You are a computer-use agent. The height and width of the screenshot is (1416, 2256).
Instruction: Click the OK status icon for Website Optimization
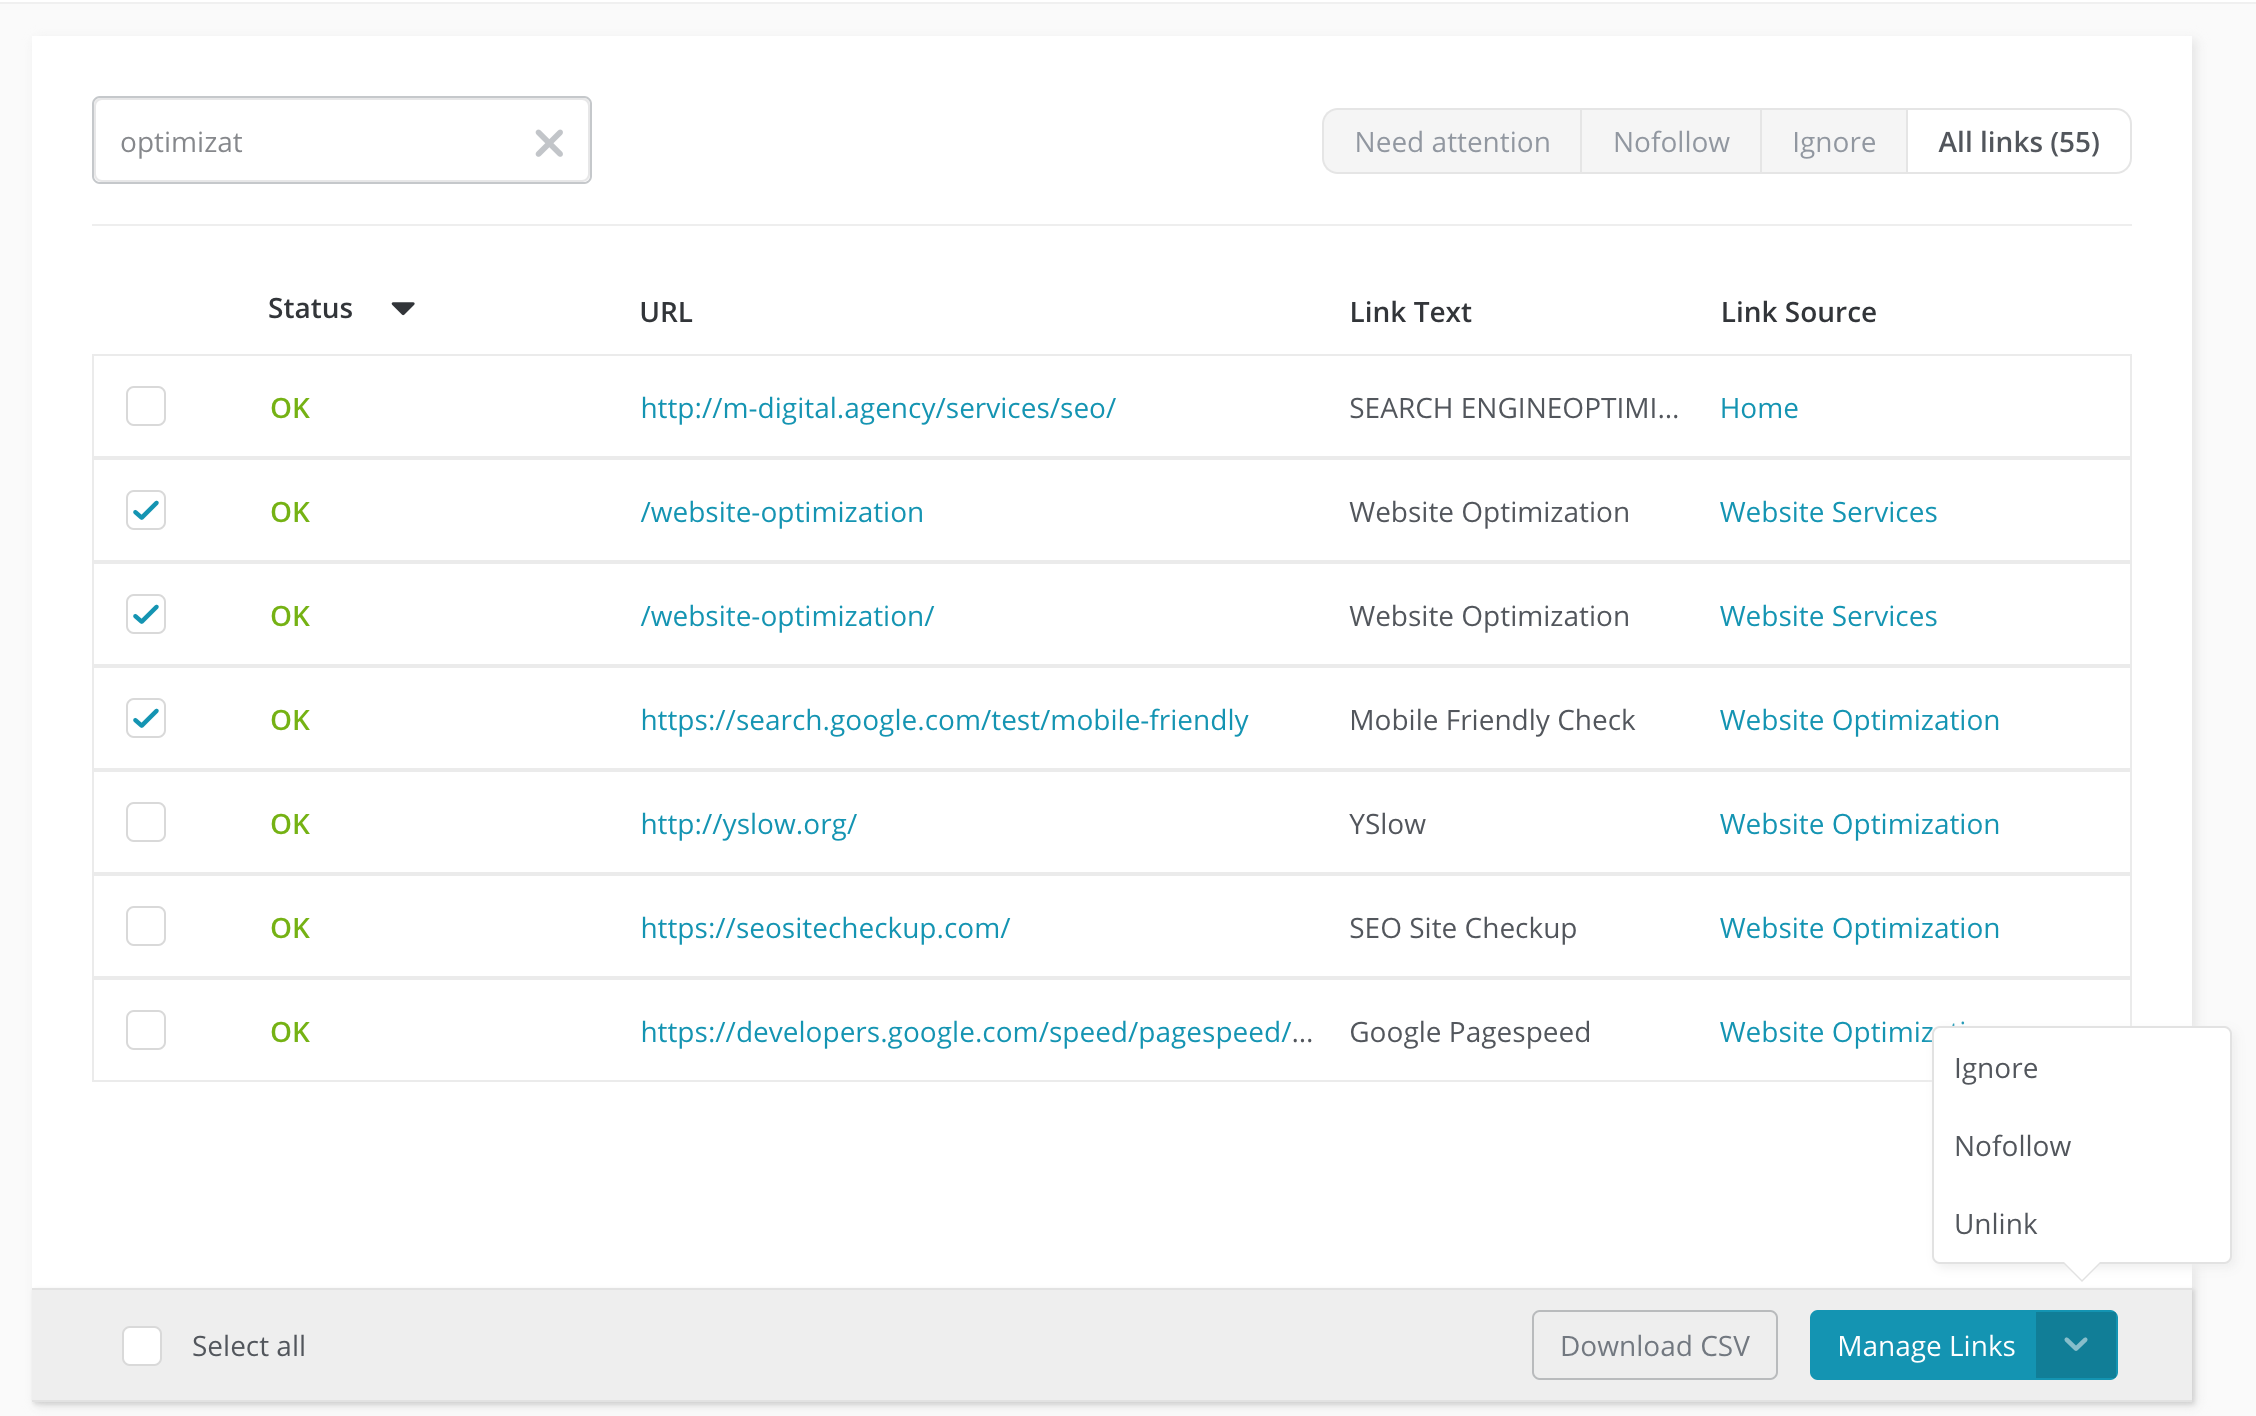click(x=290, y=511)
